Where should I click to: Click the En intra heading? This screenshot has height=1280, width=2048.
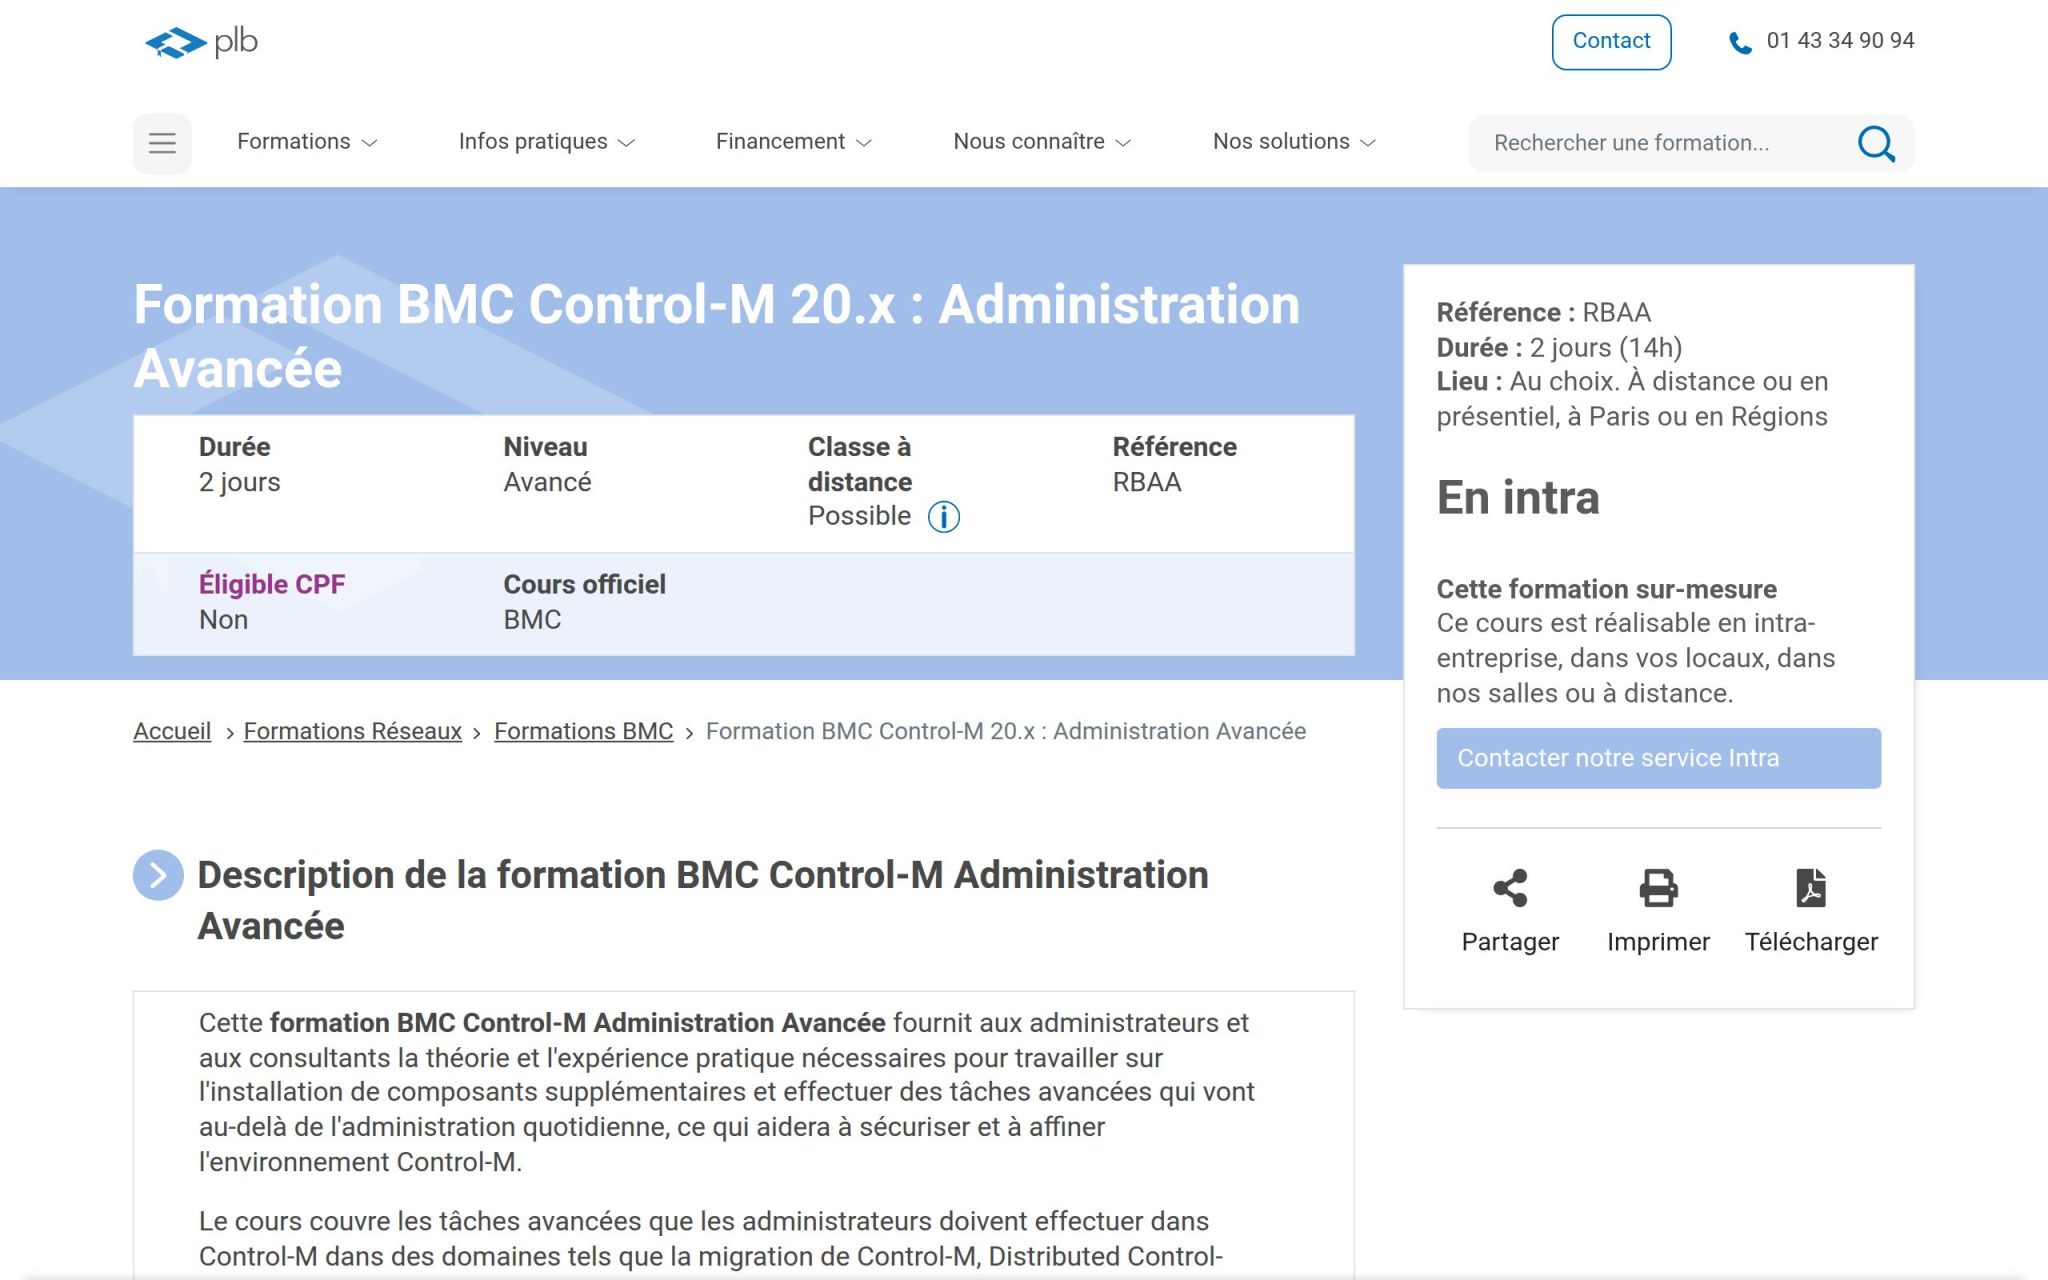(1518, 498)
